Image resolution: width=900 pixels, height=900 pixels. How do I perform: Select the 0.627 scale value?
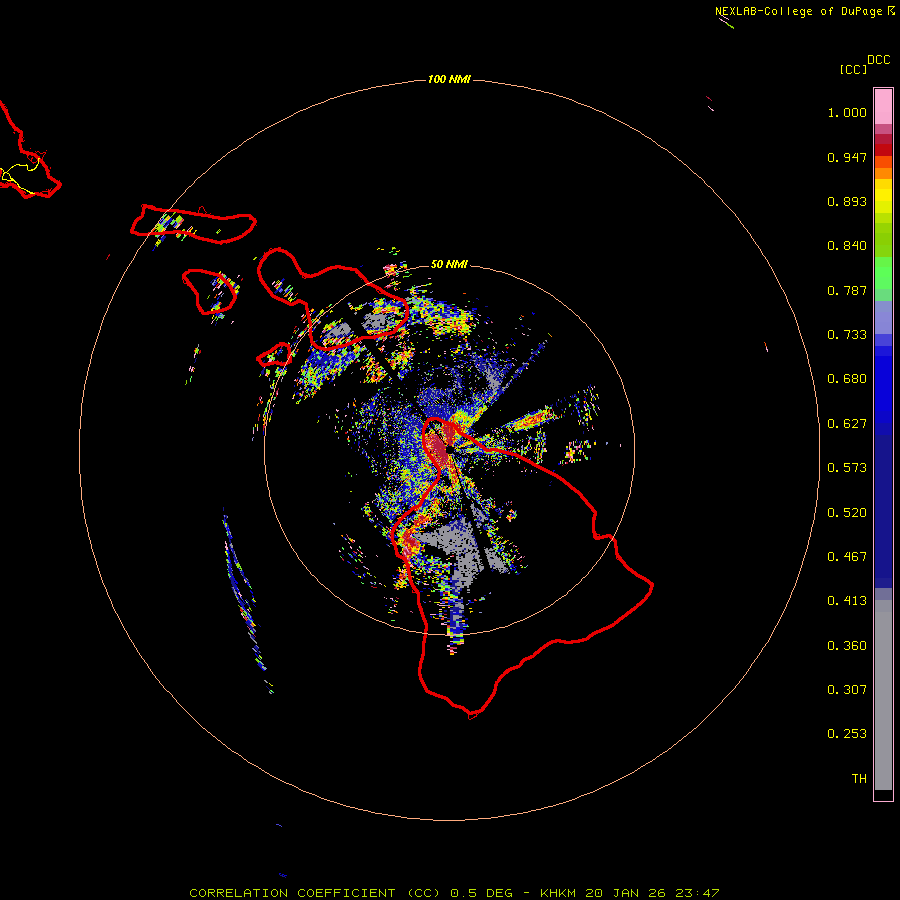tap(847, 424)
